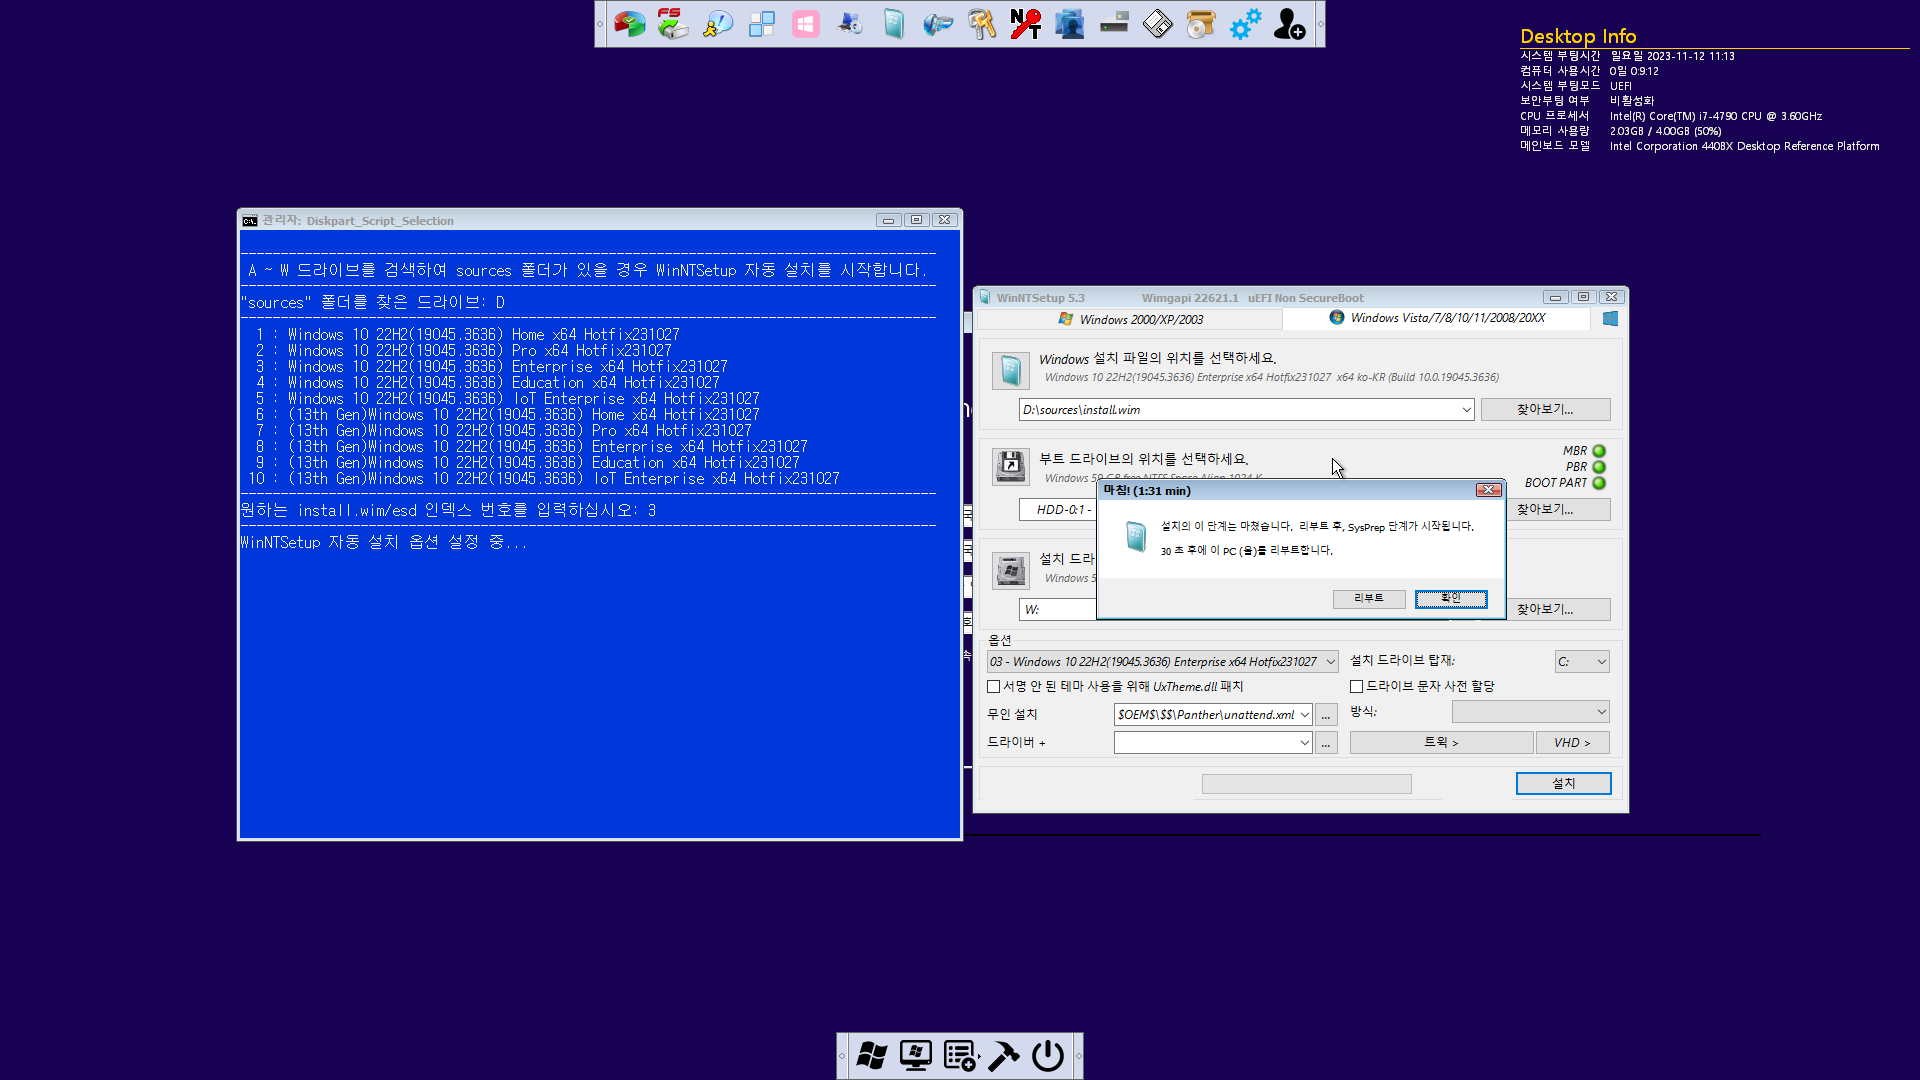This screenshot has height=1080, width=1920.
Task: Open the computer with gear icon
Action: [850, 23]
